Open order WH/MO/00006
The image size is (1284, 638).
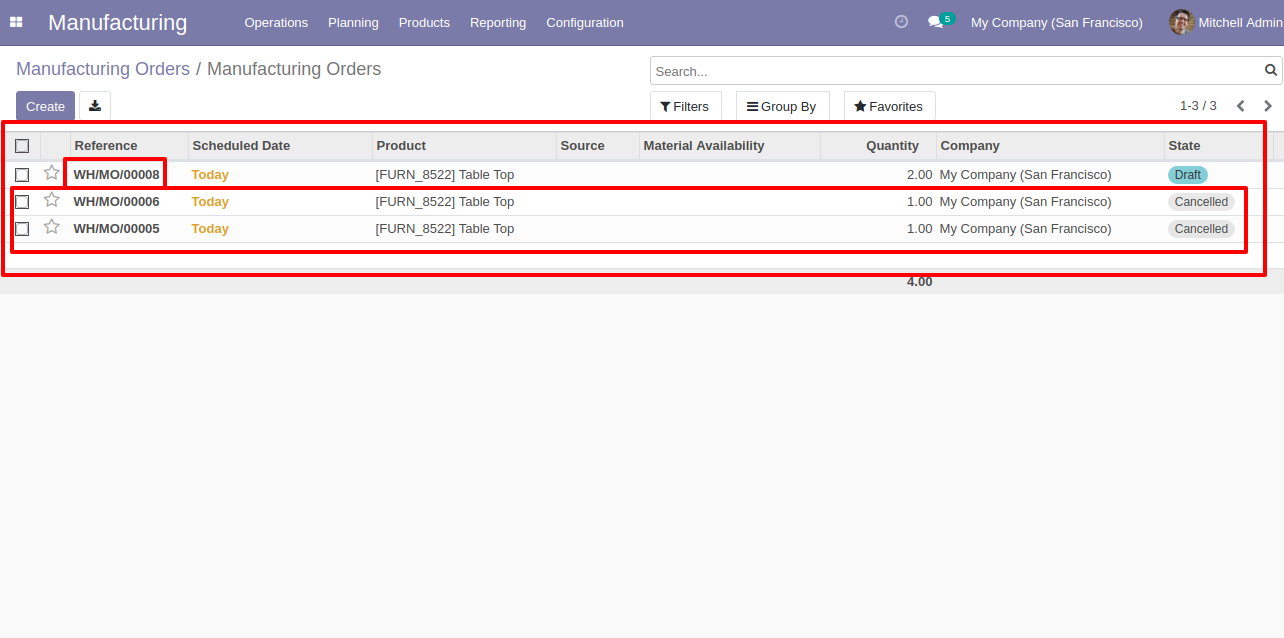click(116, 202)
